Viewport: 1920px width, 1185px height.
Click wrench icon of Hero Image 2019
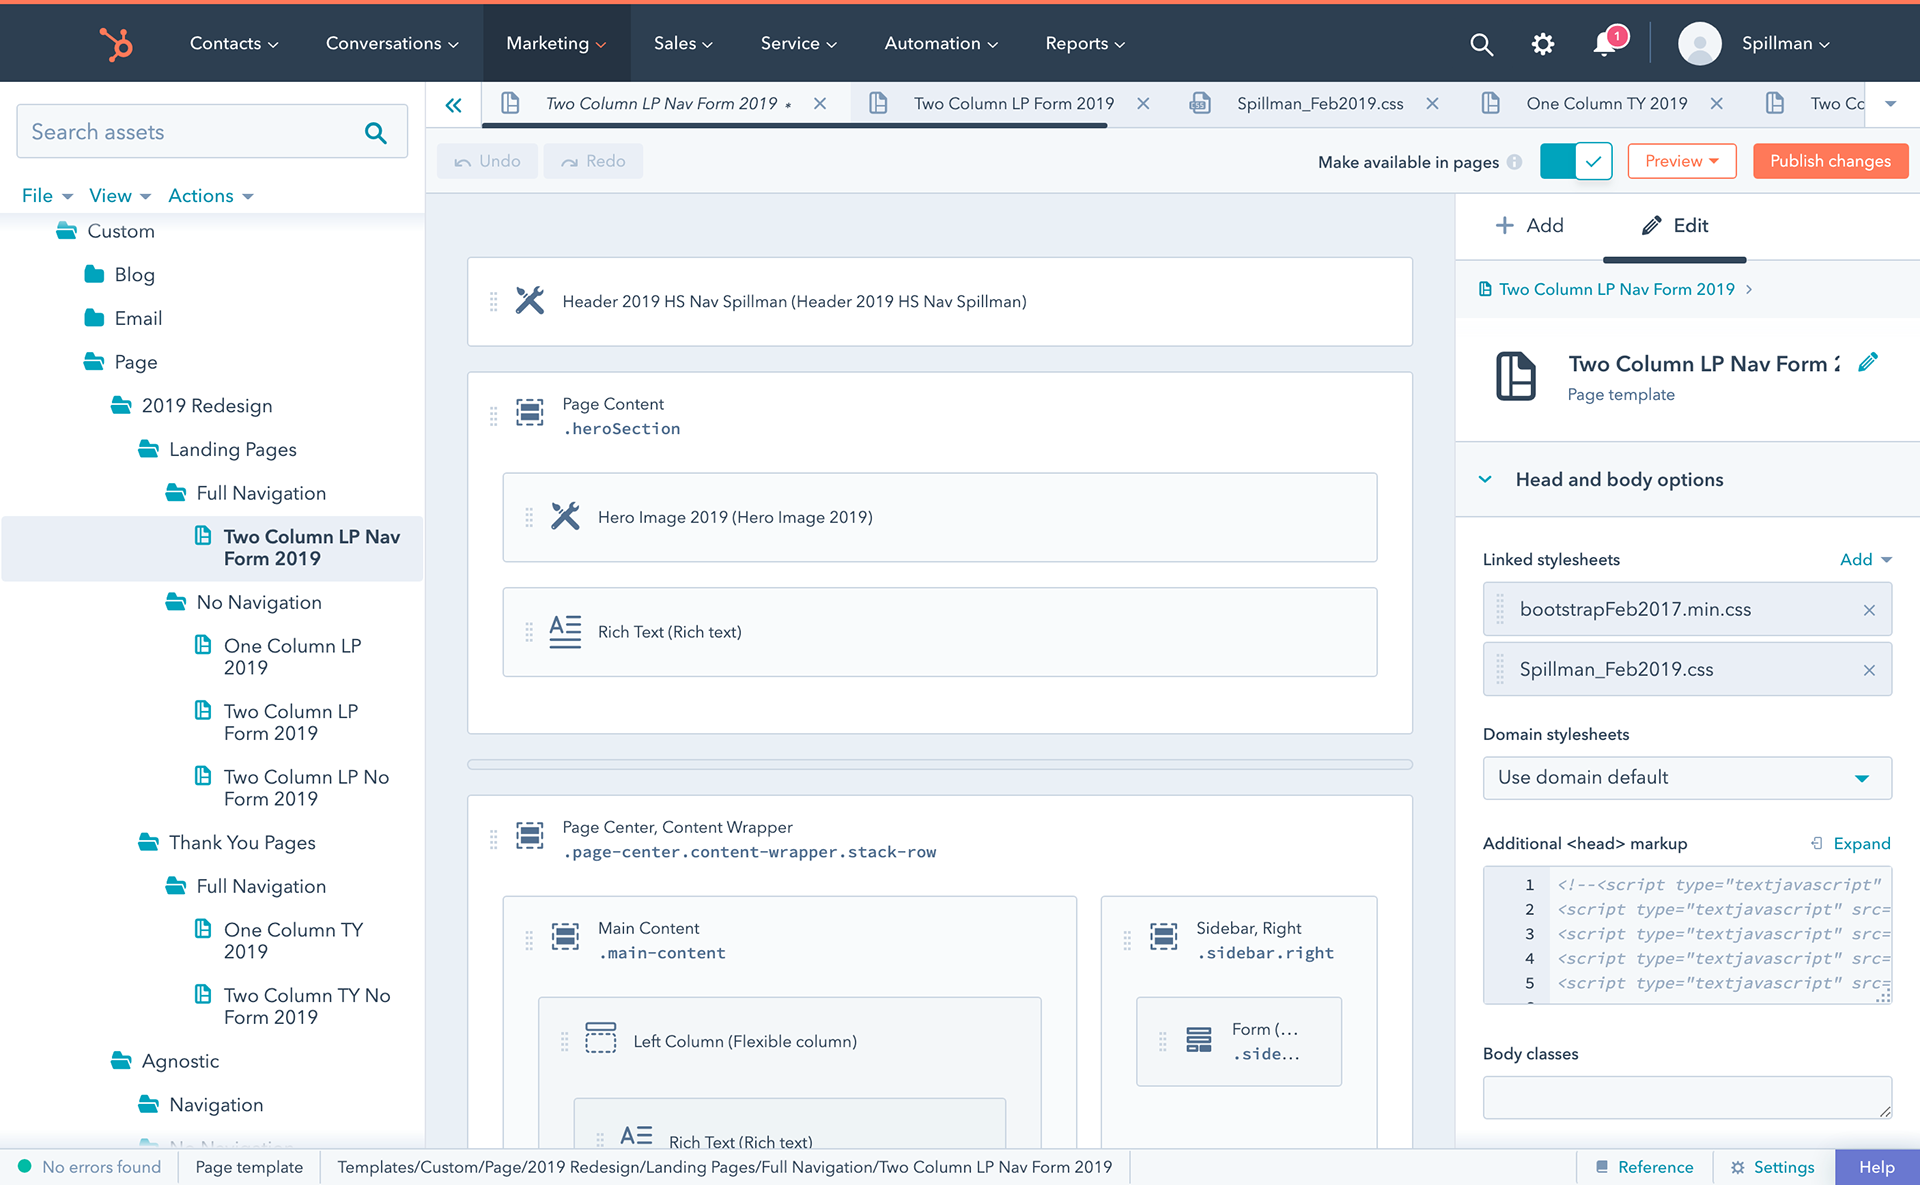click(x=565, y=517)
